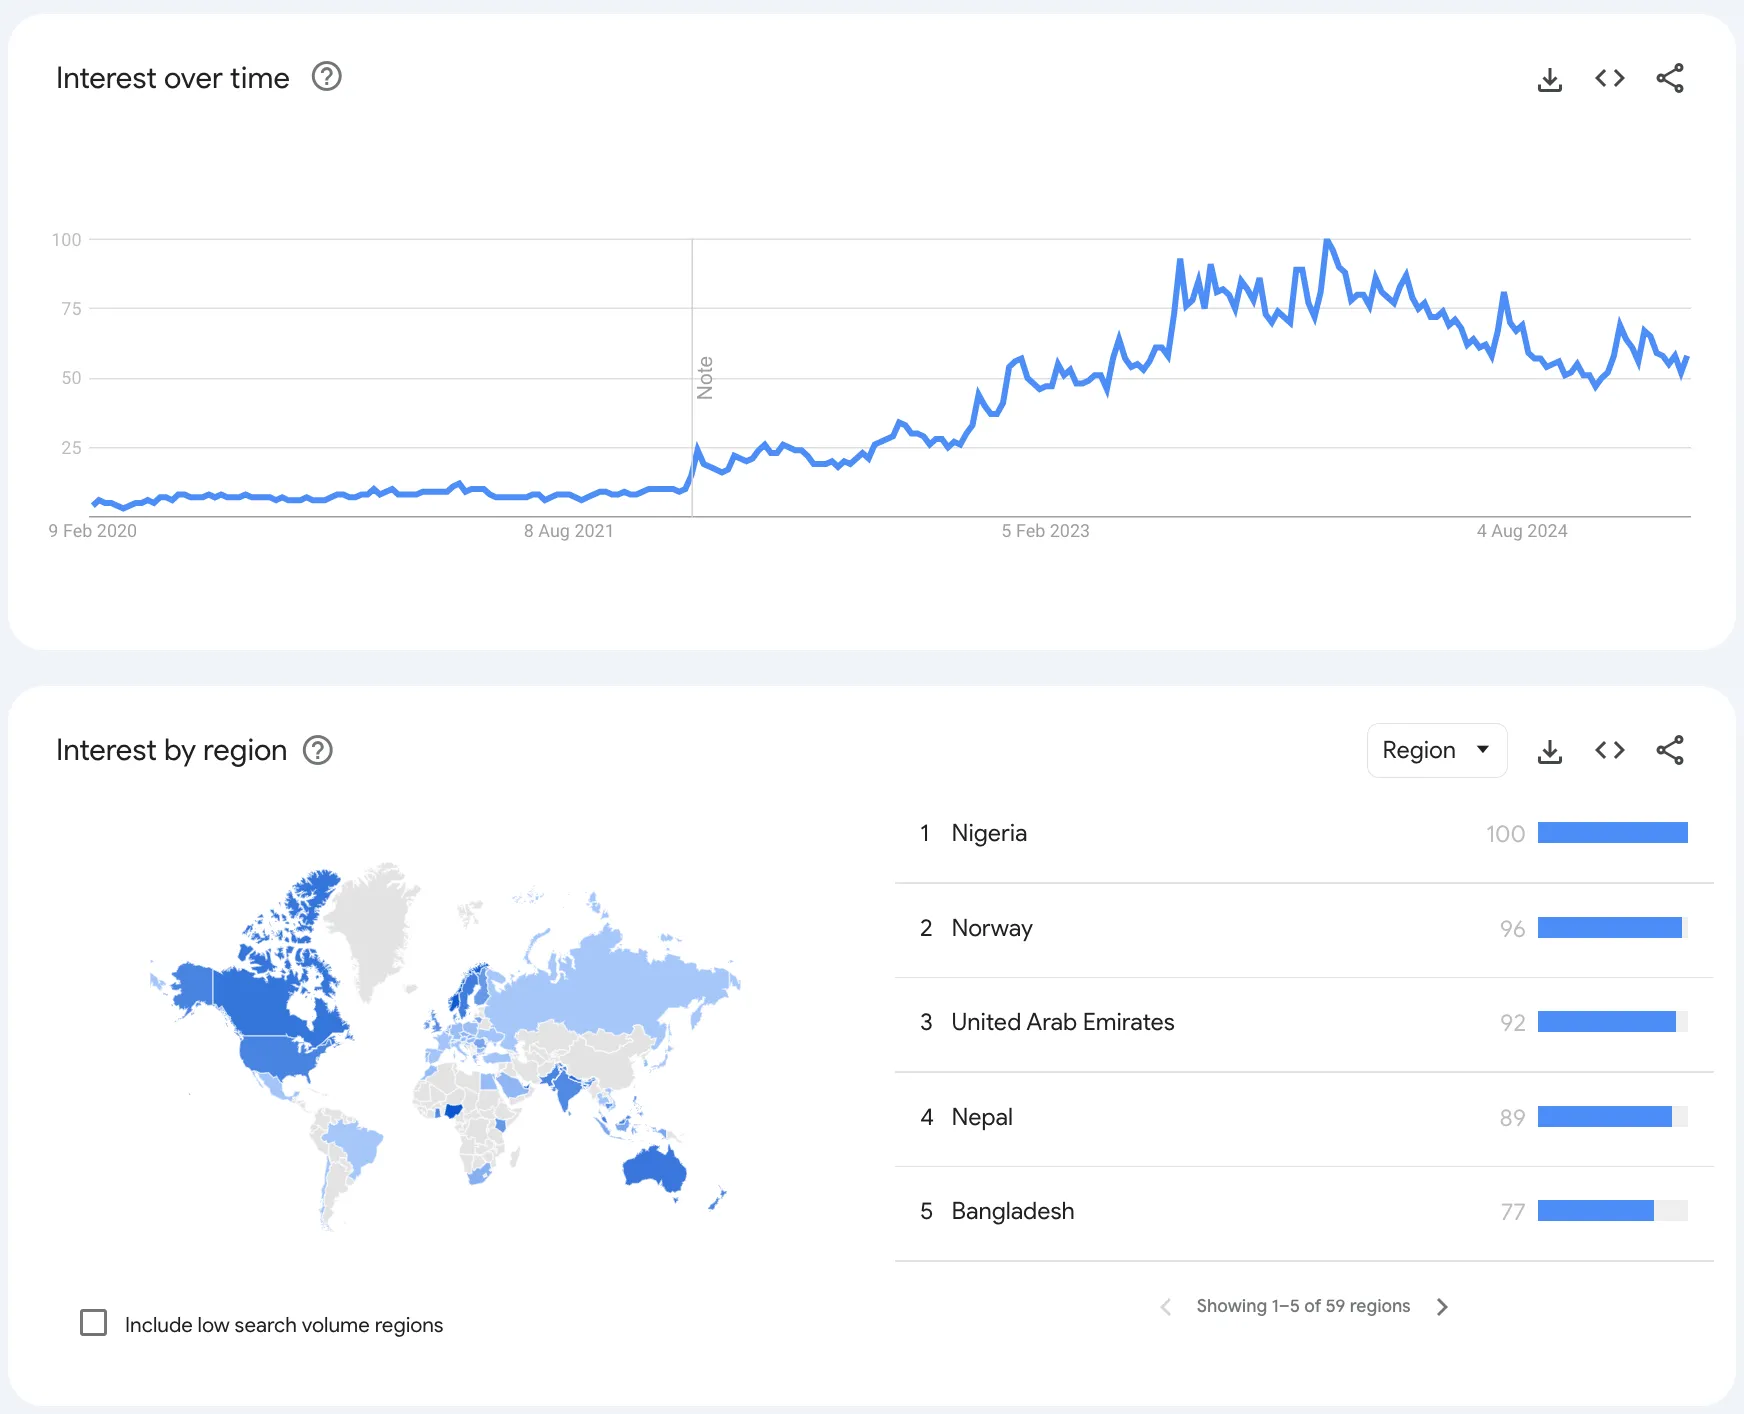Click the Bangladesh interest bar
The height and width of the screenshot is (1414, 1744).
(x=1595, y=1211)
